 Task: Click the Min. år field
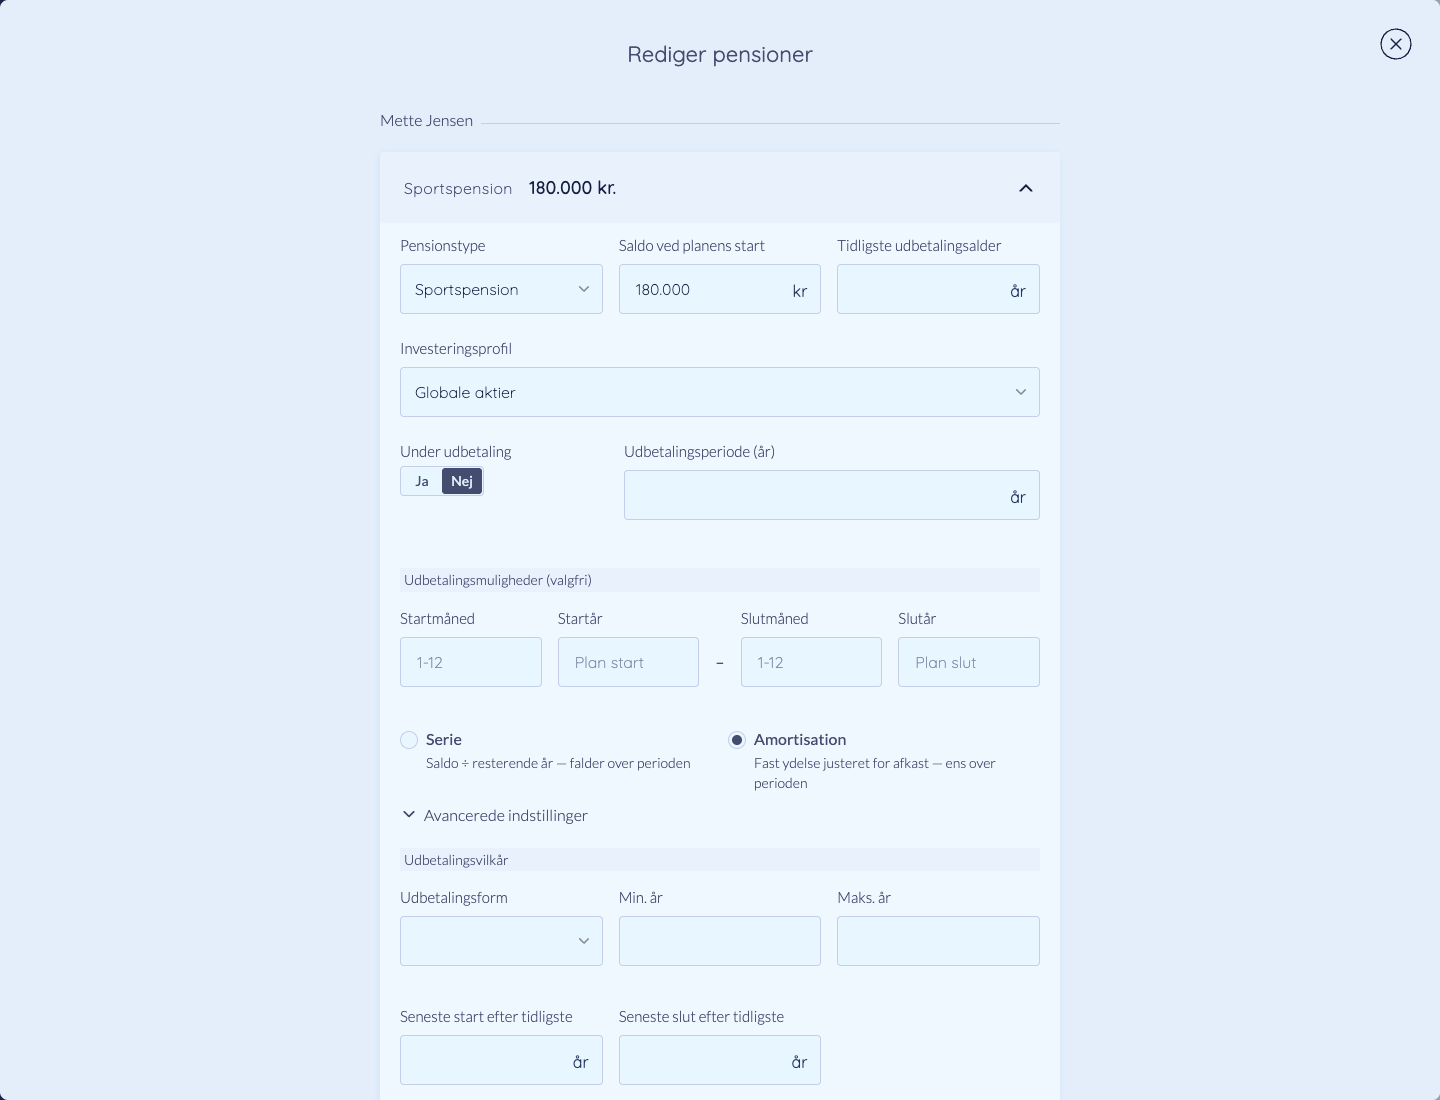(x=719, y=941)
